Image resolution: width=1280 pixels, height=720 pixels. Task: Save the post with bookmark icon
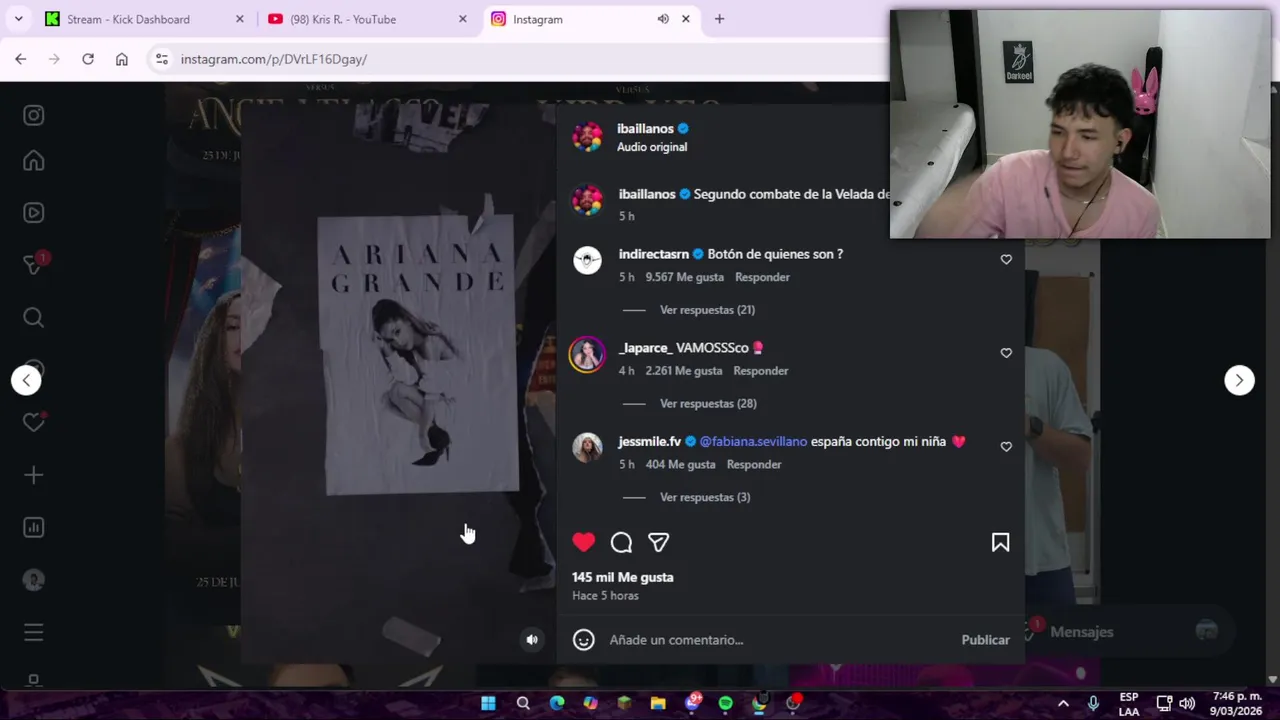coord(1000,542)
